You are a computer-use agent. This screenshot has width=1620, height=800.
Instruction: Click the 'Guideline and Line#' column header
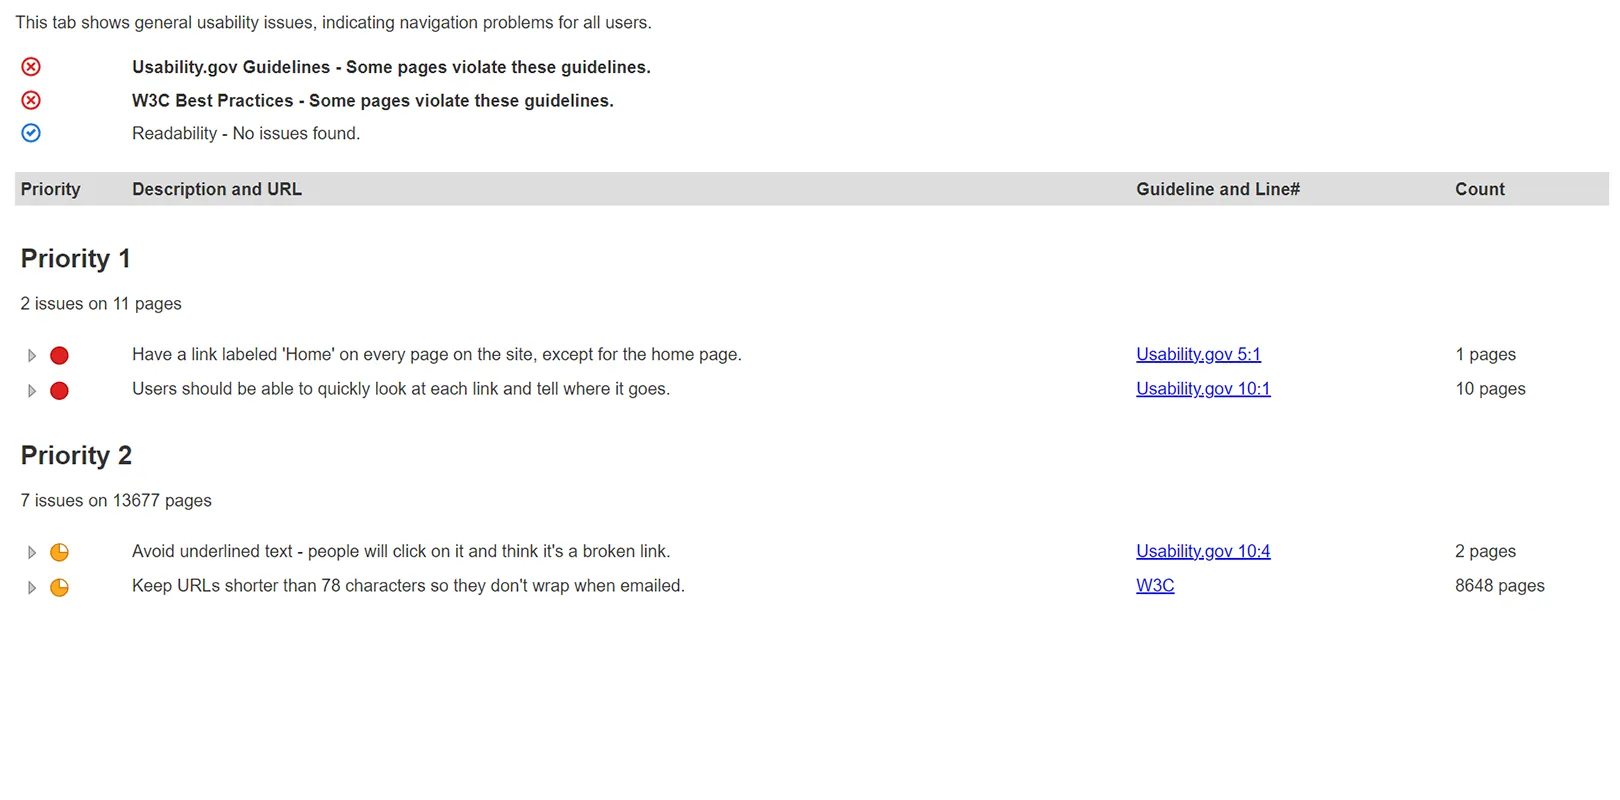(x=1217, y=189)
